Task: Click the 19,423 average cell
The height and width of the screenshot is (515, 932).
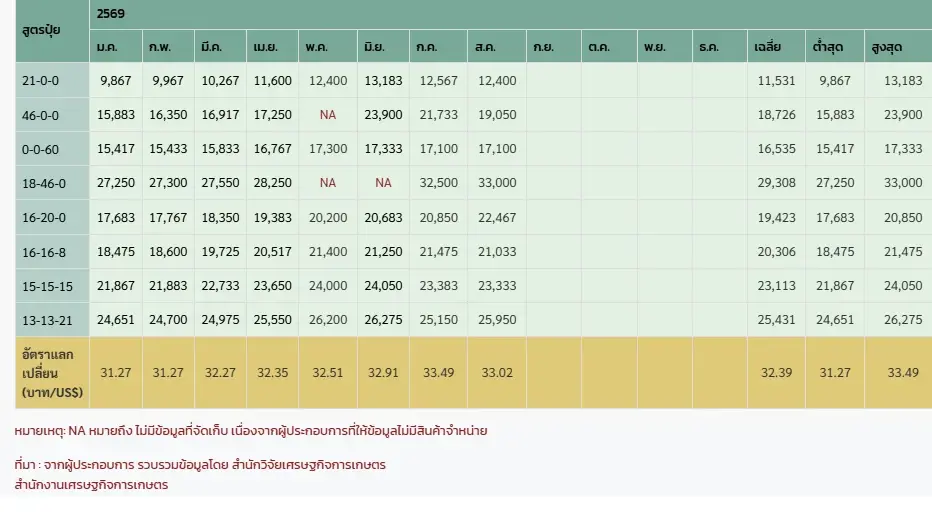Action: pyautogui.click(x=776, y=218)
